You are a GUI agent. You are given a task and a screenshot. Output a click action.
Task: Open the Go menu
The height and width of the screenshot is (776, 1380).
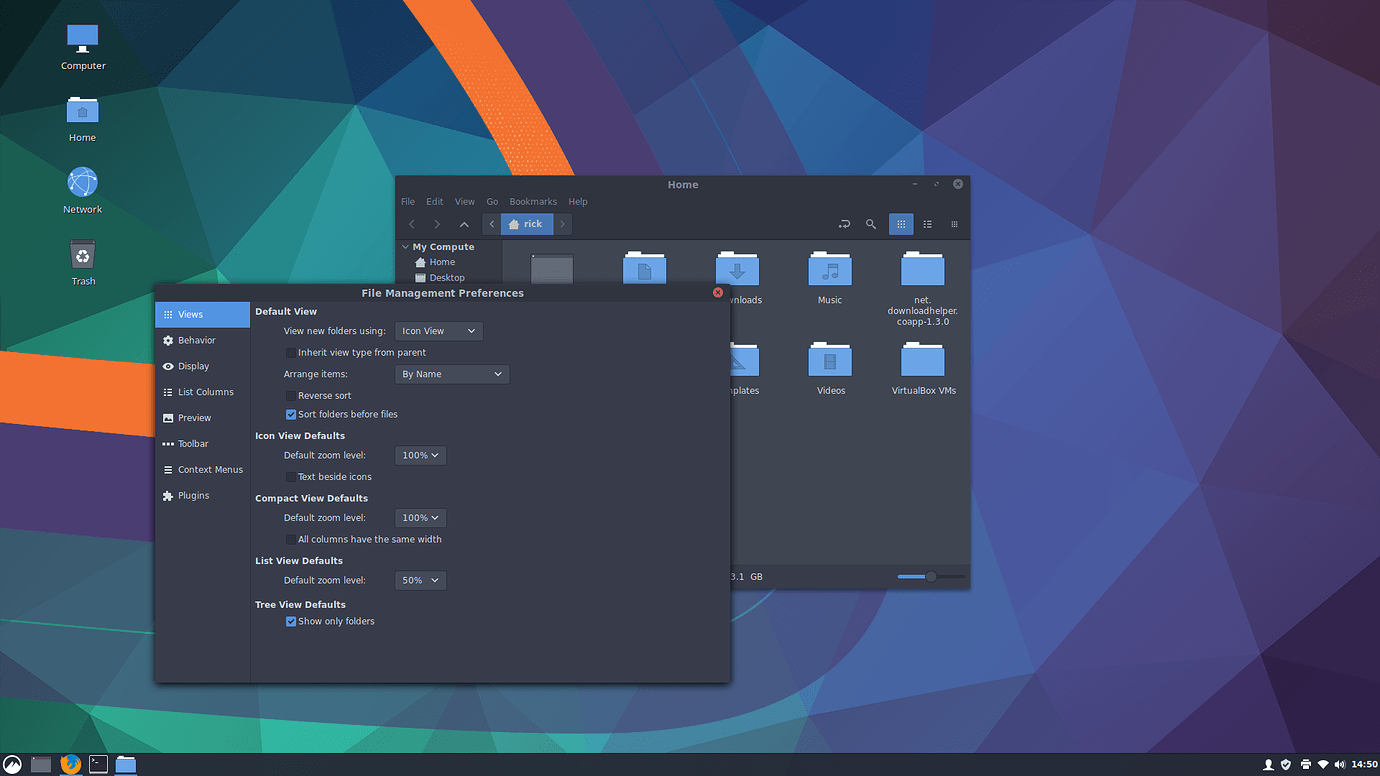[492, 202]
